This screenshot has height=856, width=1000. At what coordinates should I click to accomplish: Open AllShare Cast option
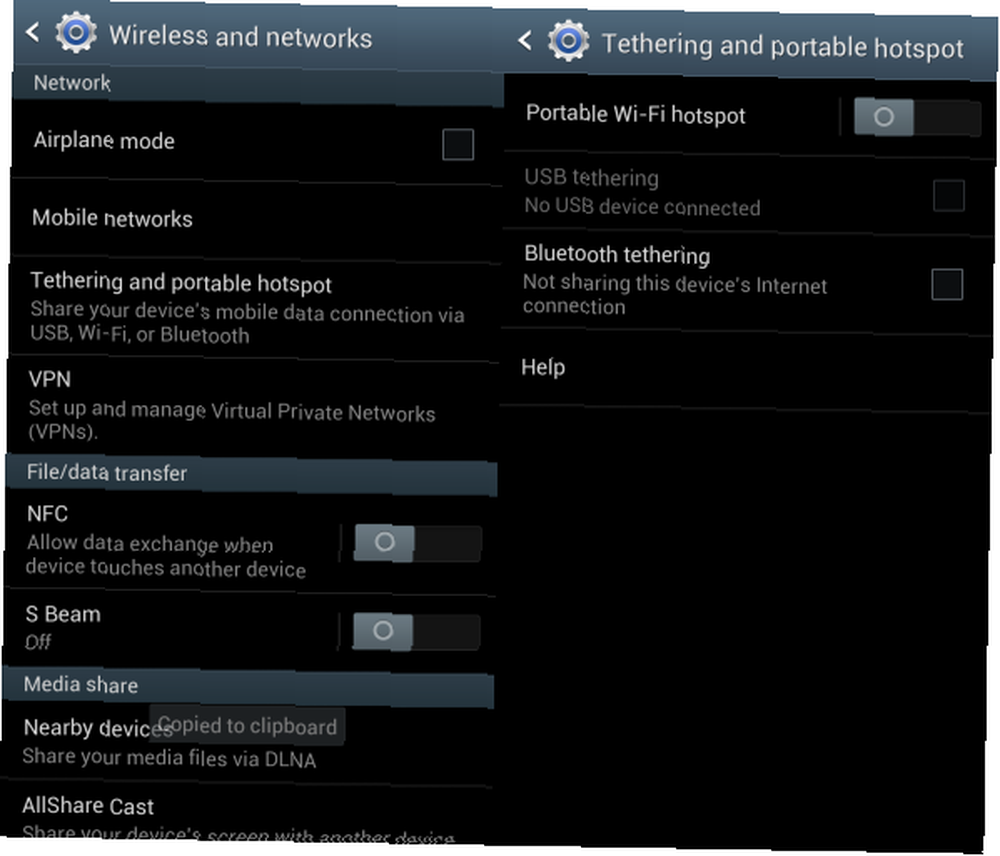click(x=246, y=814)
